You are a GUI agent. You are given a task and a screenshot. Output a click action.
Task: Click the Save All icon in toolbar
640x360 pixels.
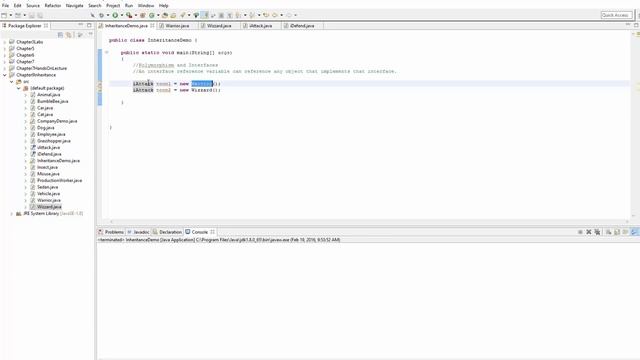coord(40,15)
